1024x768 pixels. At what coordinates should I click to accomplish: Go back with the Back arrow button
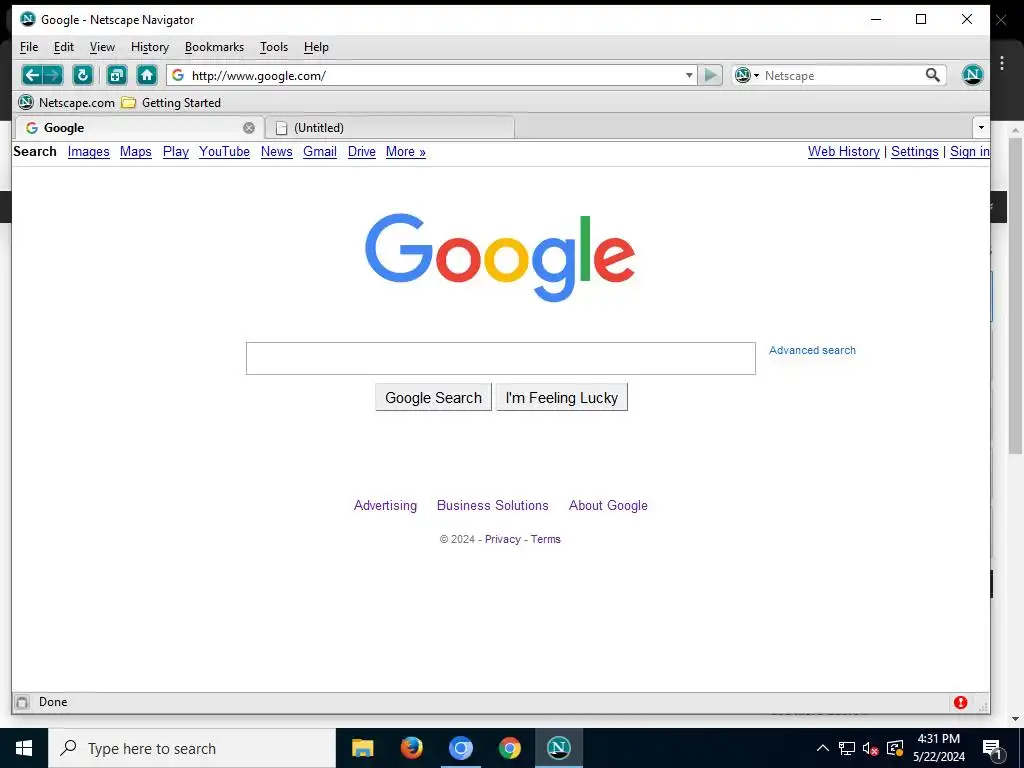tap(31, 75)
